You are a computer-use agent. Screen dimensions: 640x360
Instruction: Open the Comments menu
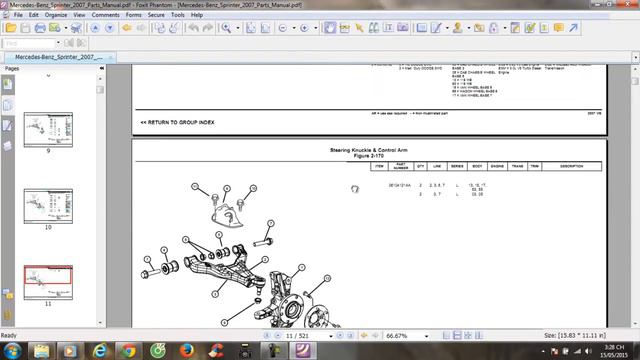click(x=105, y=15)
